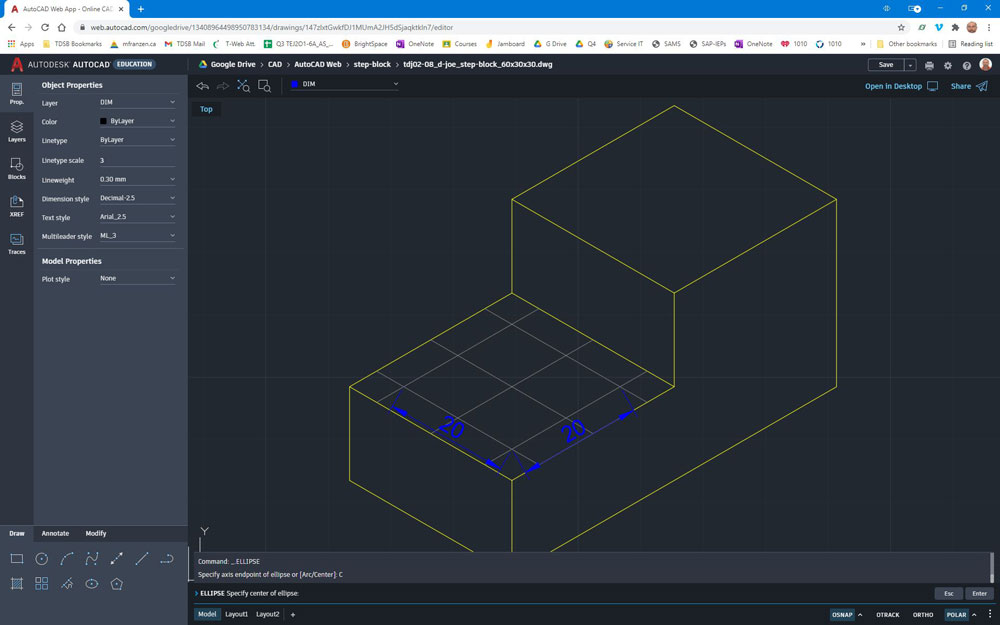Open the Traces panel
The height and width of the screenshot is (625, 1000).
pos(17,244)
